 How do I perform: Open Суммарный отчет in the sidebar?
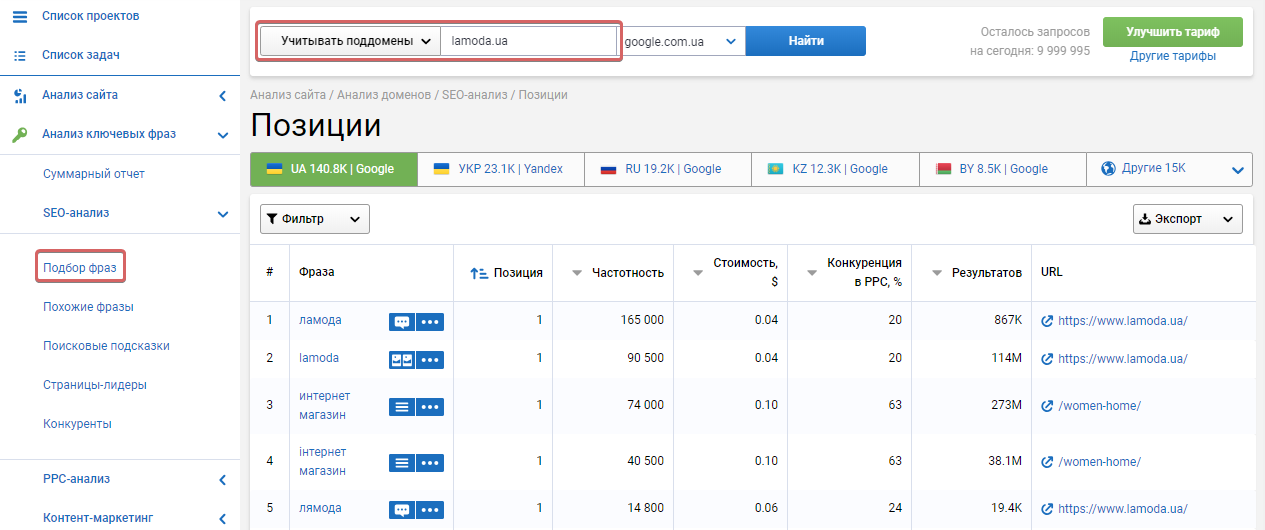(94, 174)
